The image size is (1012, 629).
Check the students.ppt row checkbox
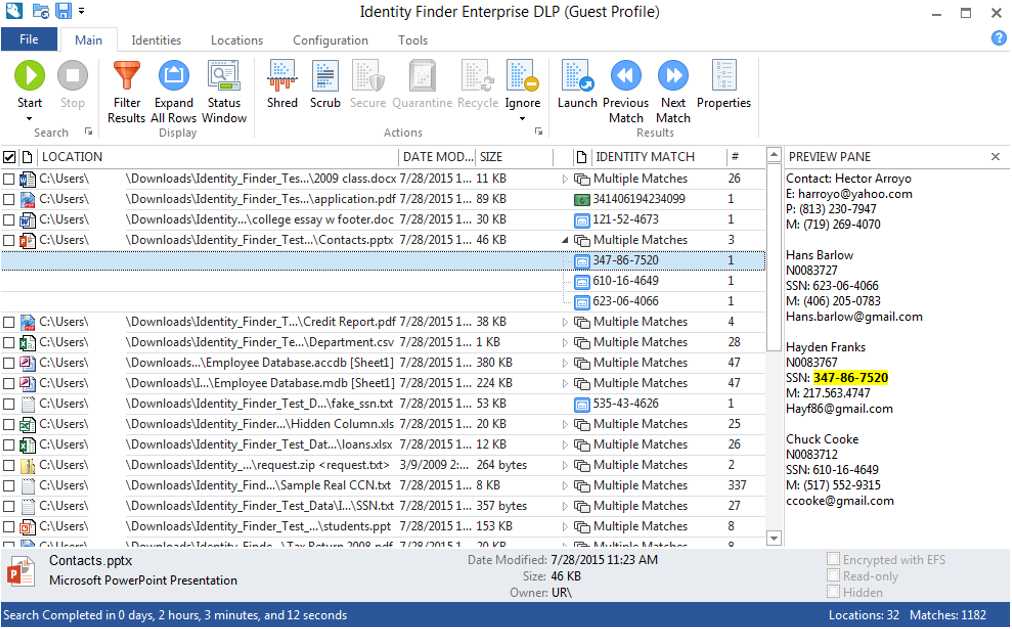8,526
